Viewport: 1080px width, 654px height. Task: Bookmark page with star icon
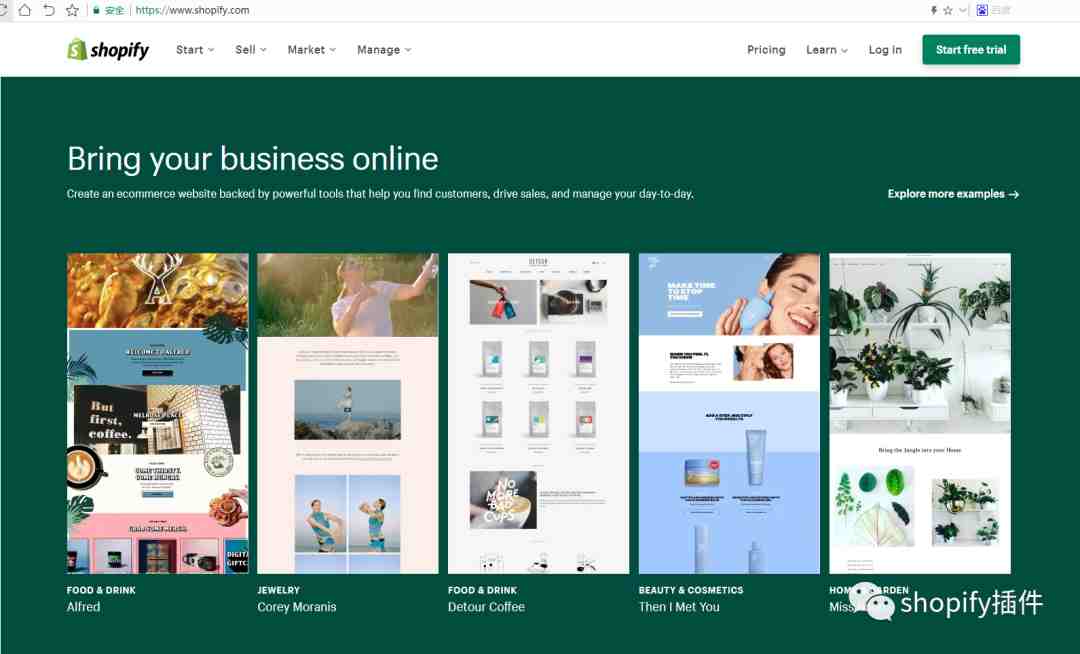click(x=72, y=10)
